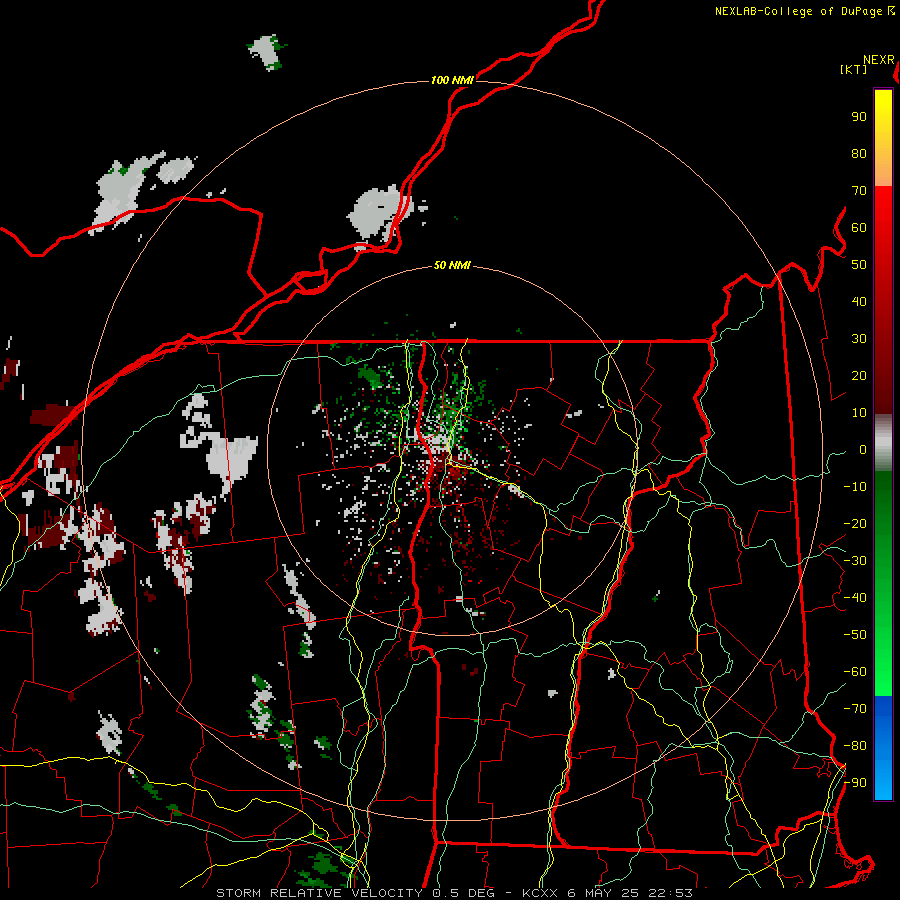This screenshot has height=900, width=900.
Task: Click the "NEXR" label at top right
Action: (x=879, y=60)
